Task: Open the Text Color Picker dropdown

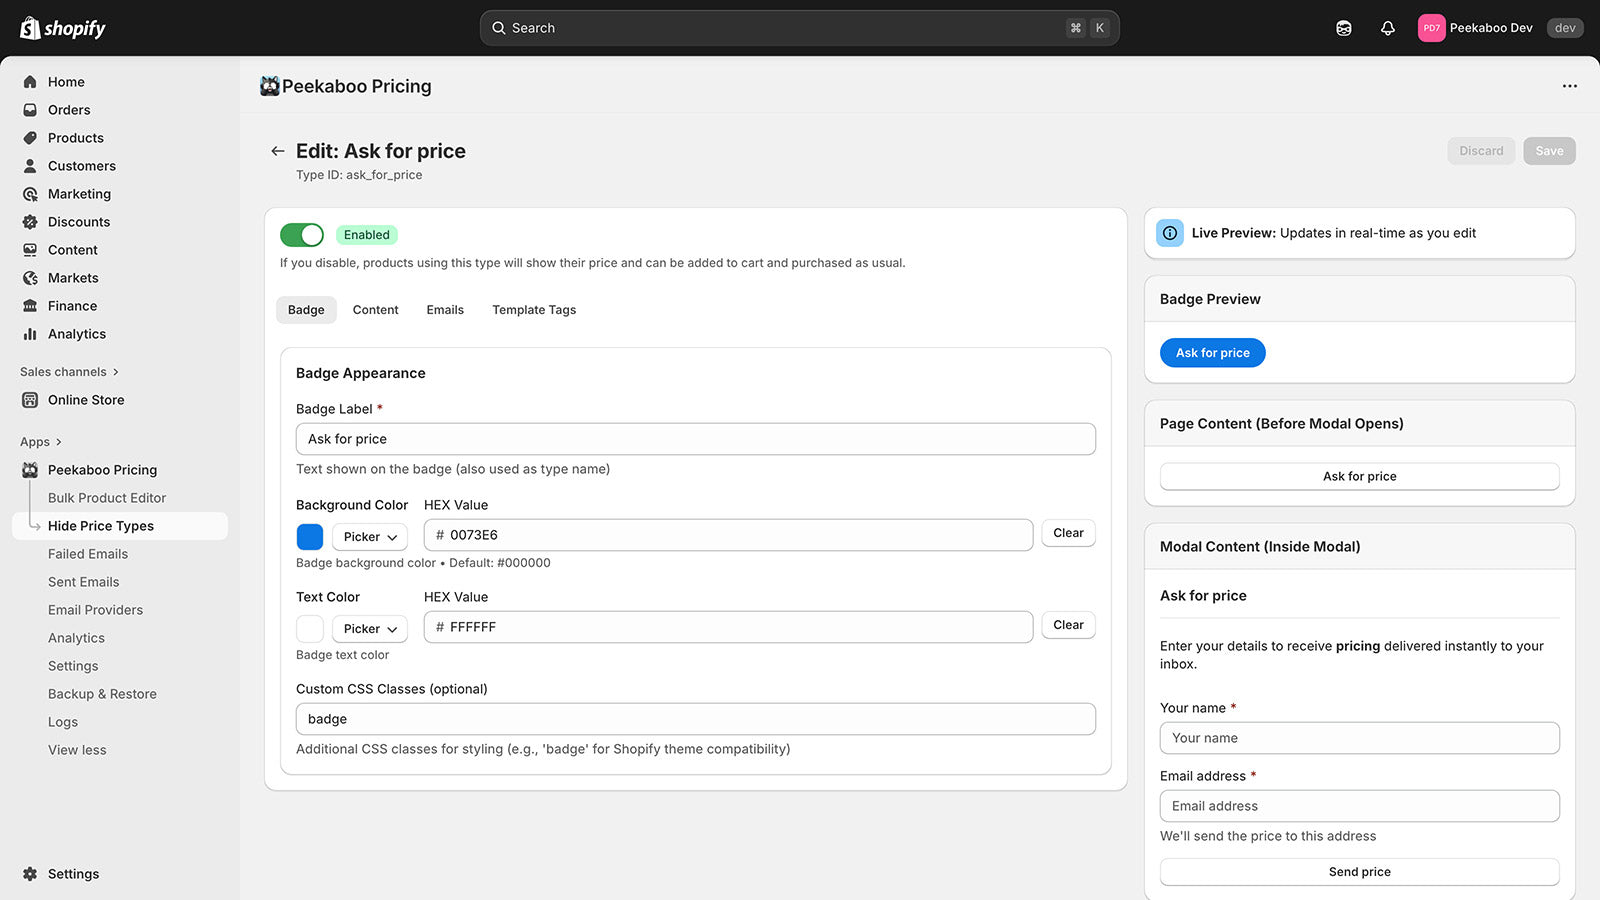Action: coord(369,628)
